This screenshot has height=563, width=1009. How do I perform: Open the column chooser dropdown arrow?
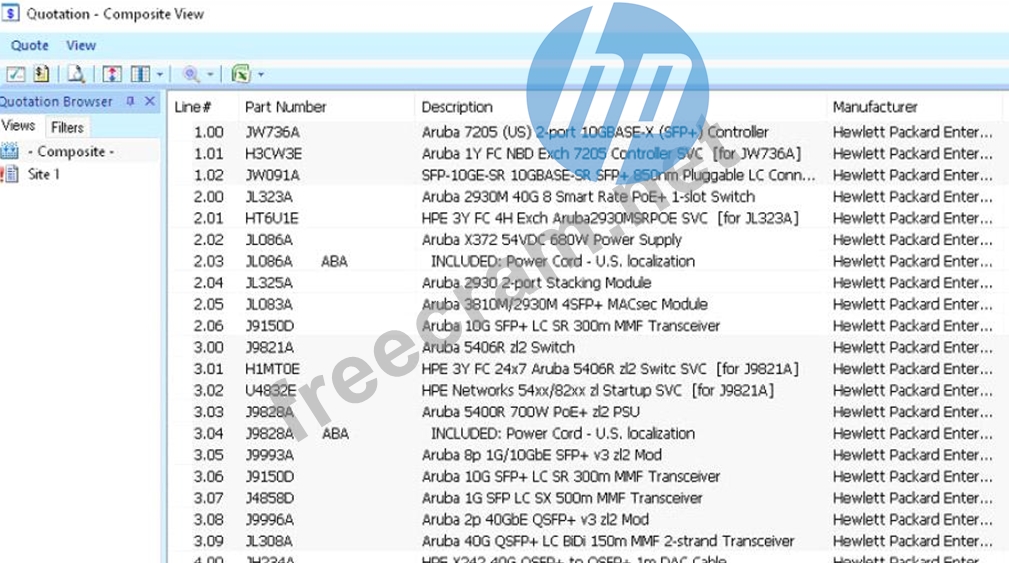(x=160, y=75)
